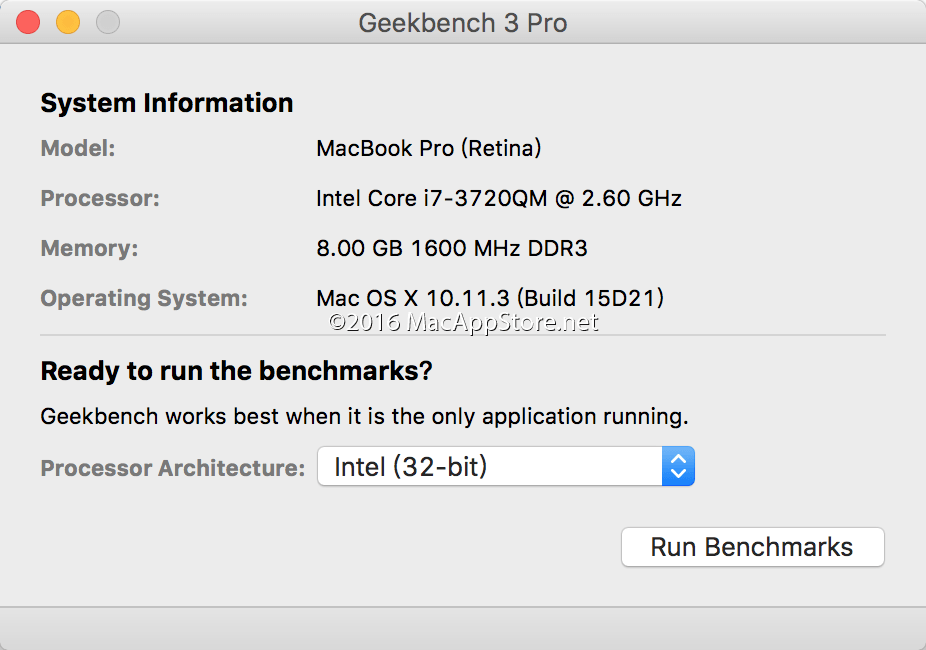
Task: Click the Geekbench 3 Pro window title
Action: click(463, 23)
